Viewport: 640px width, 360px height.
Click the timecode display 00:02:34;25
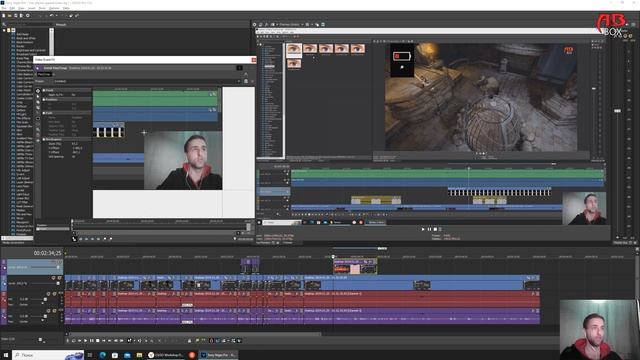47,253
